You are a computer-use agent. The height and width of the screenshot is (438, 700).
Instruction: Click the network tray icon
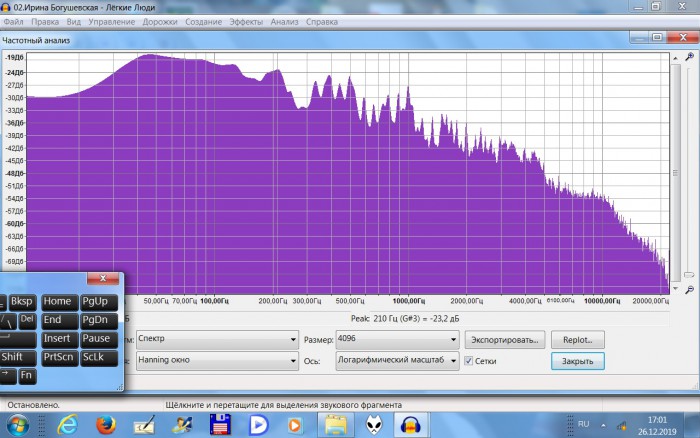point(621,425)
